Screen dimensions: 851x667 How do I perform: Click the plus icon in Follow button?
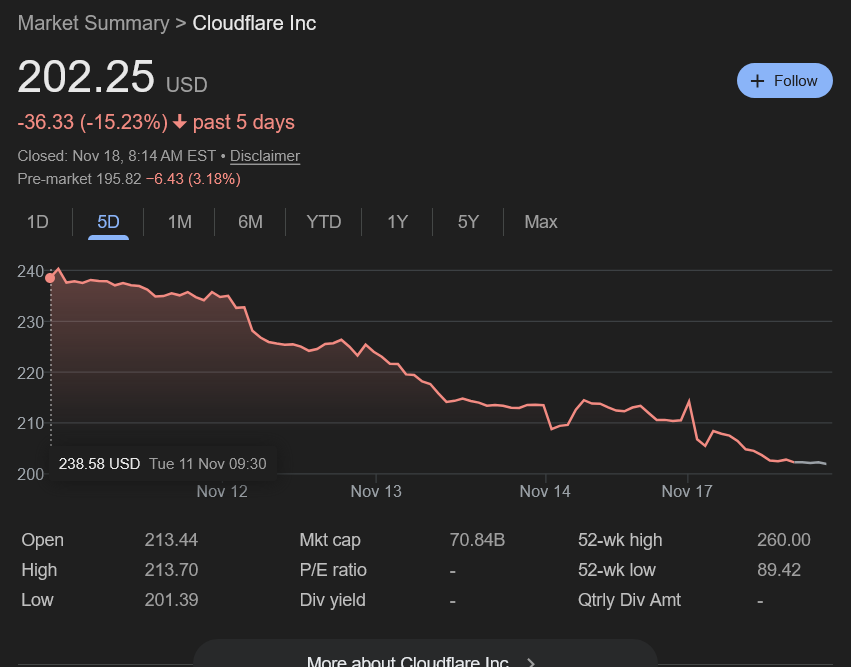[757, 81]
